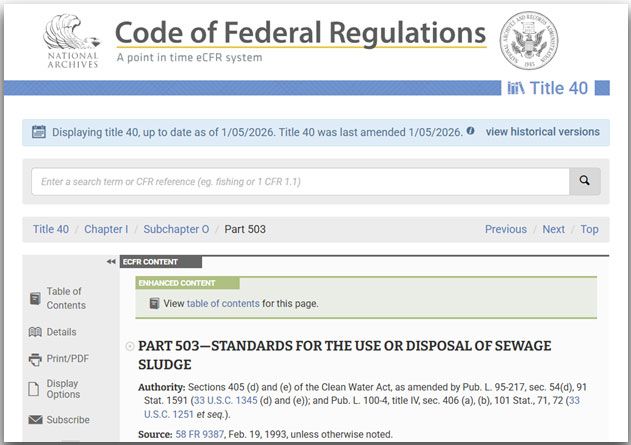631x445 pixels.
Task: Click Previous navigation link
Action: (505, 229)
